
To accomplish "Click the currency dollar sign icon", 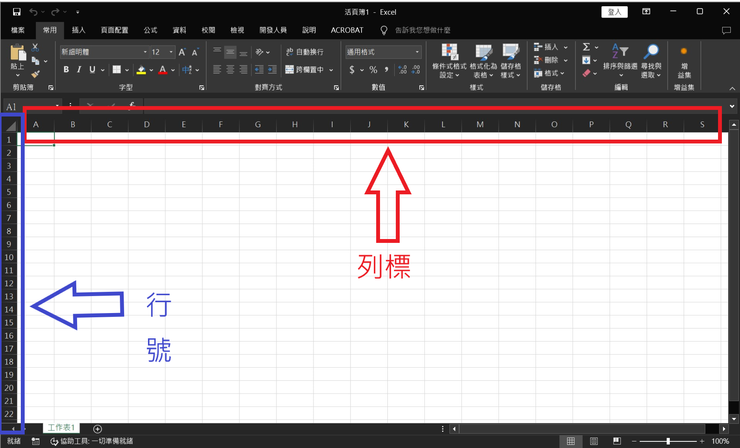I will (352, 70).
